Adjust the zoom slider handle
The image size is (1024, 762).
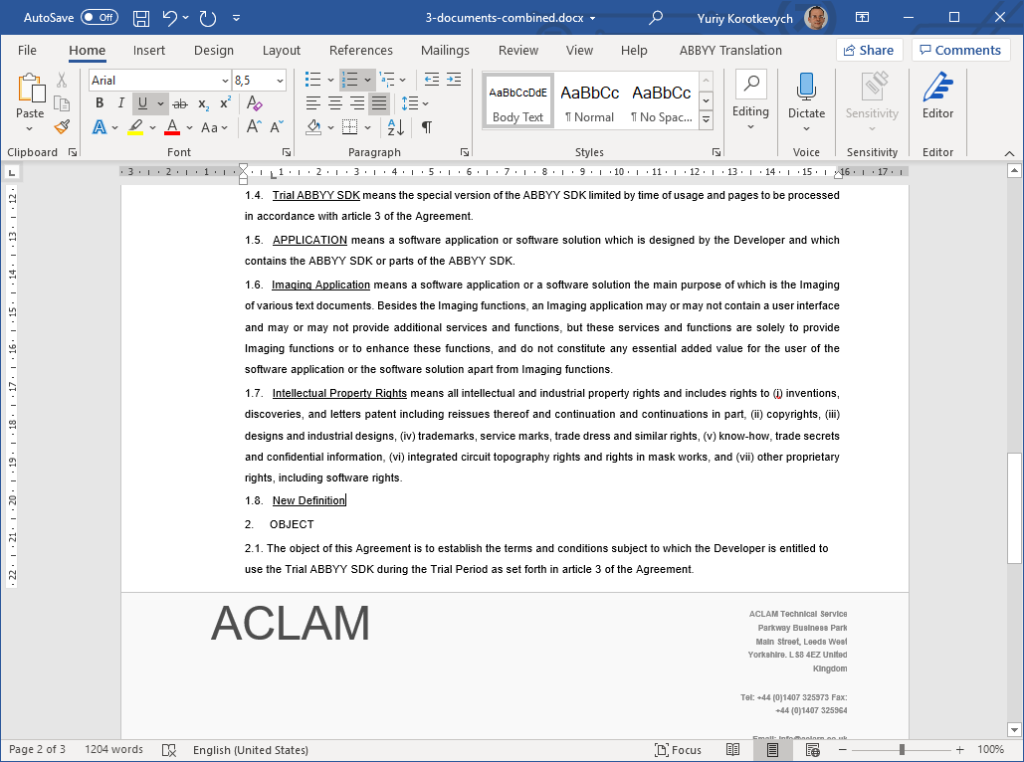[x=901, y=750]
